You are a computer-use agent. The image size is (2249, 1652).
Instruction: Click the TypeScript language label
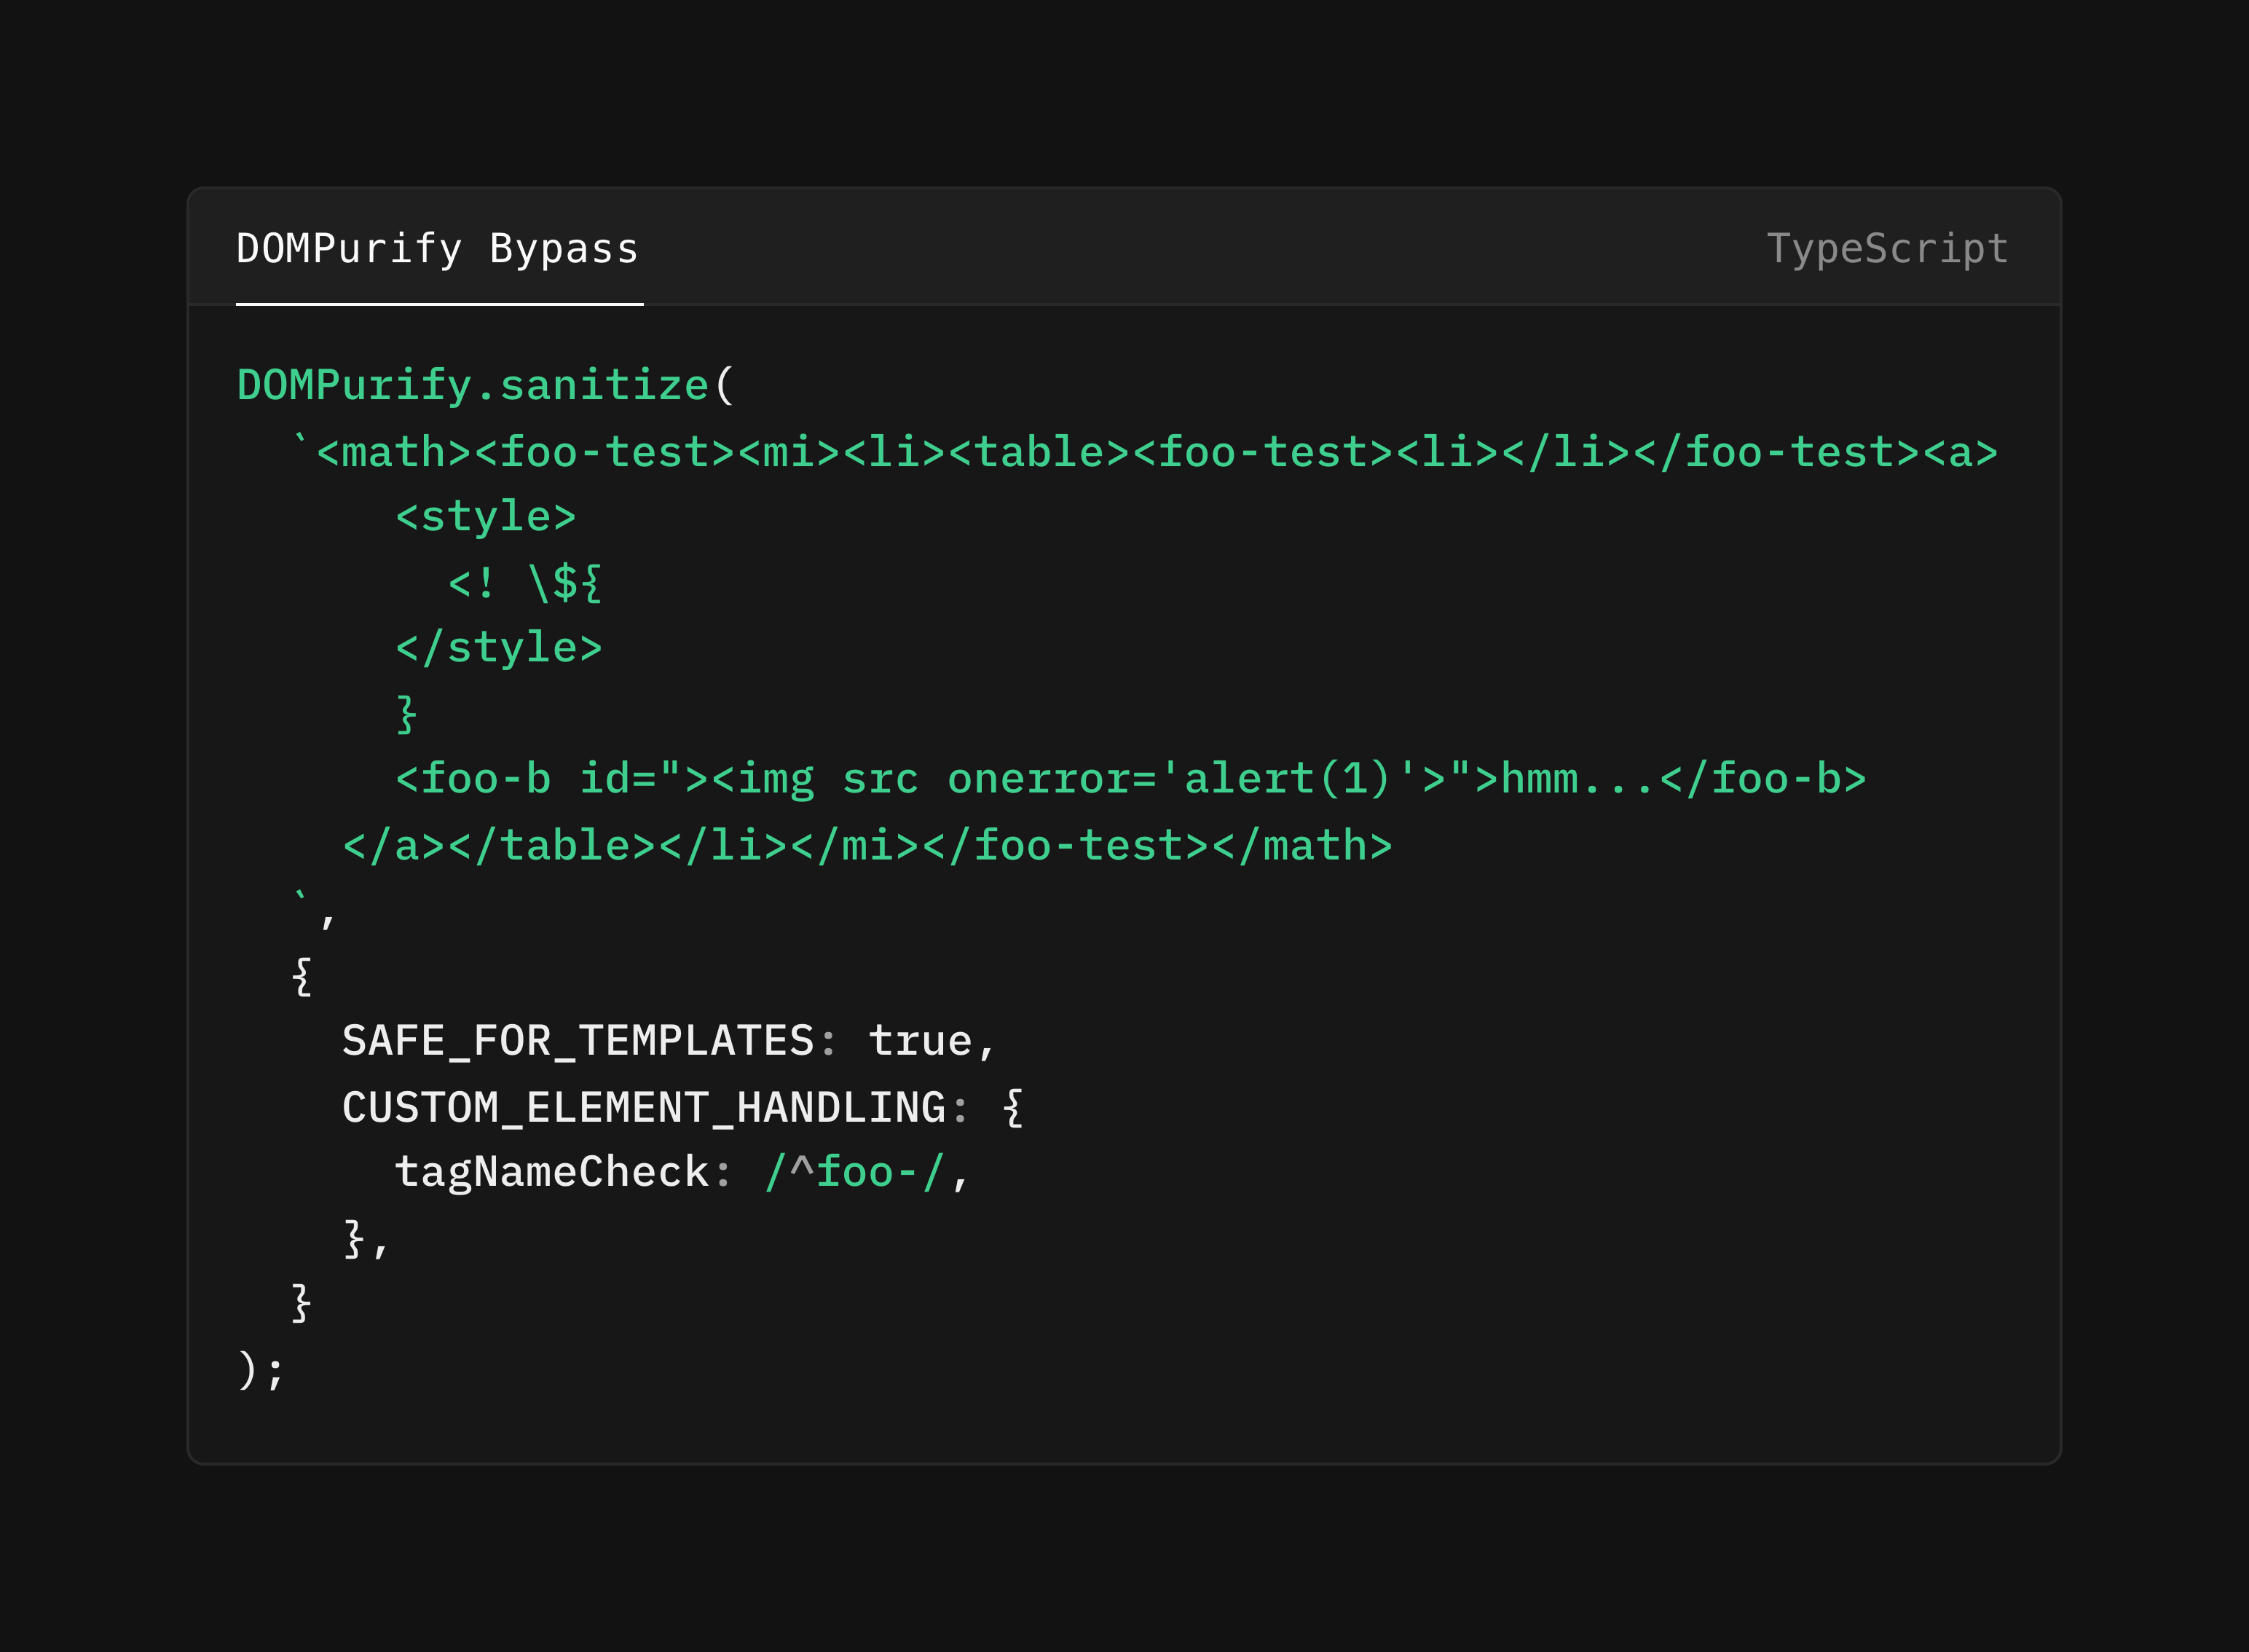1888,249
